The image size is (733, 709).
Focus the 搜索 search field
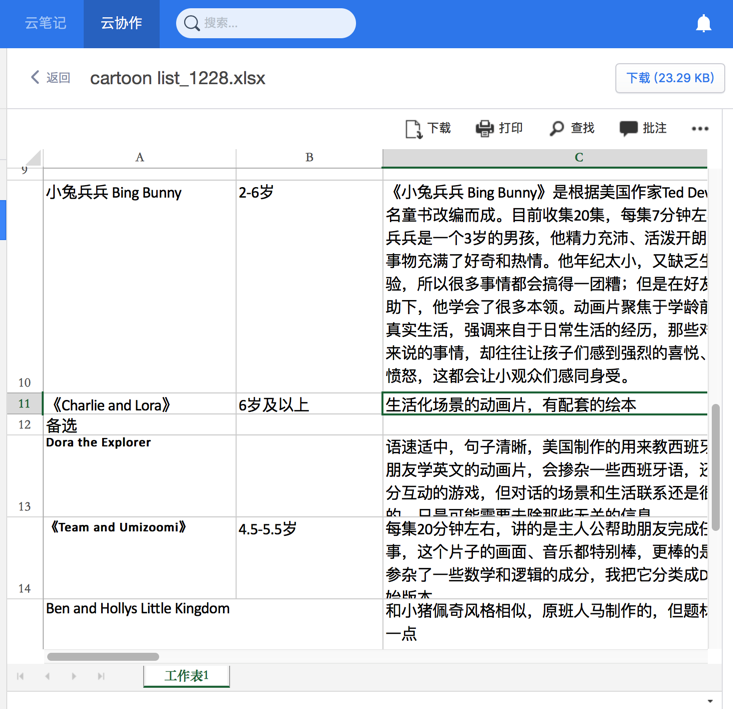pyautogui.click(x=266, y=23)
